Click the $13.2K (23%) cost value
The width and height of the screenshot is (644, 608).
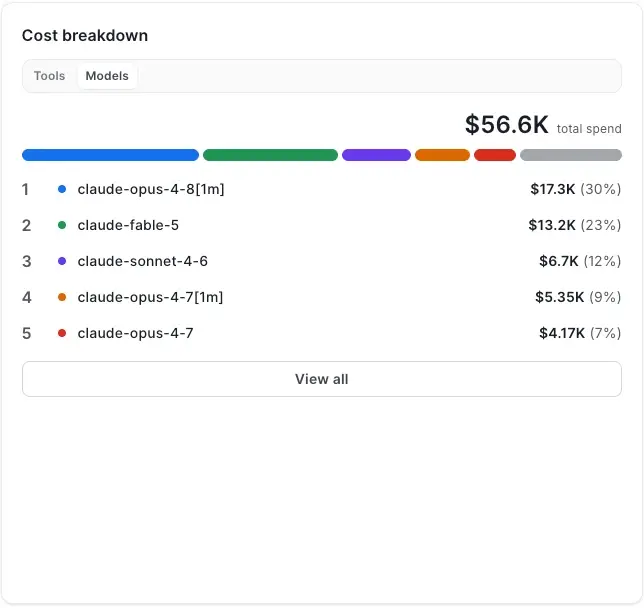[x=575, y=225]
